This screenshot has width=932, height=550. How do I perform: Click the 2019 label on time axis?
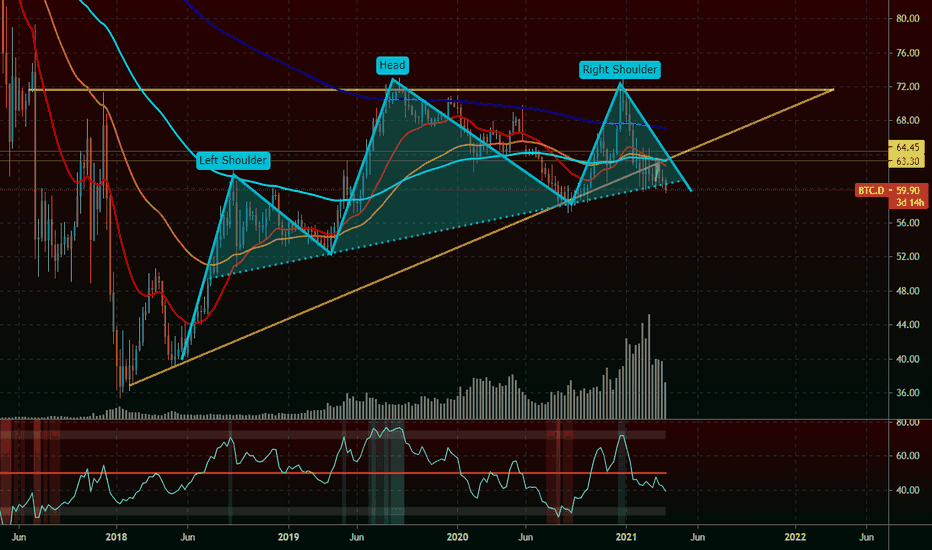[288, 537]
